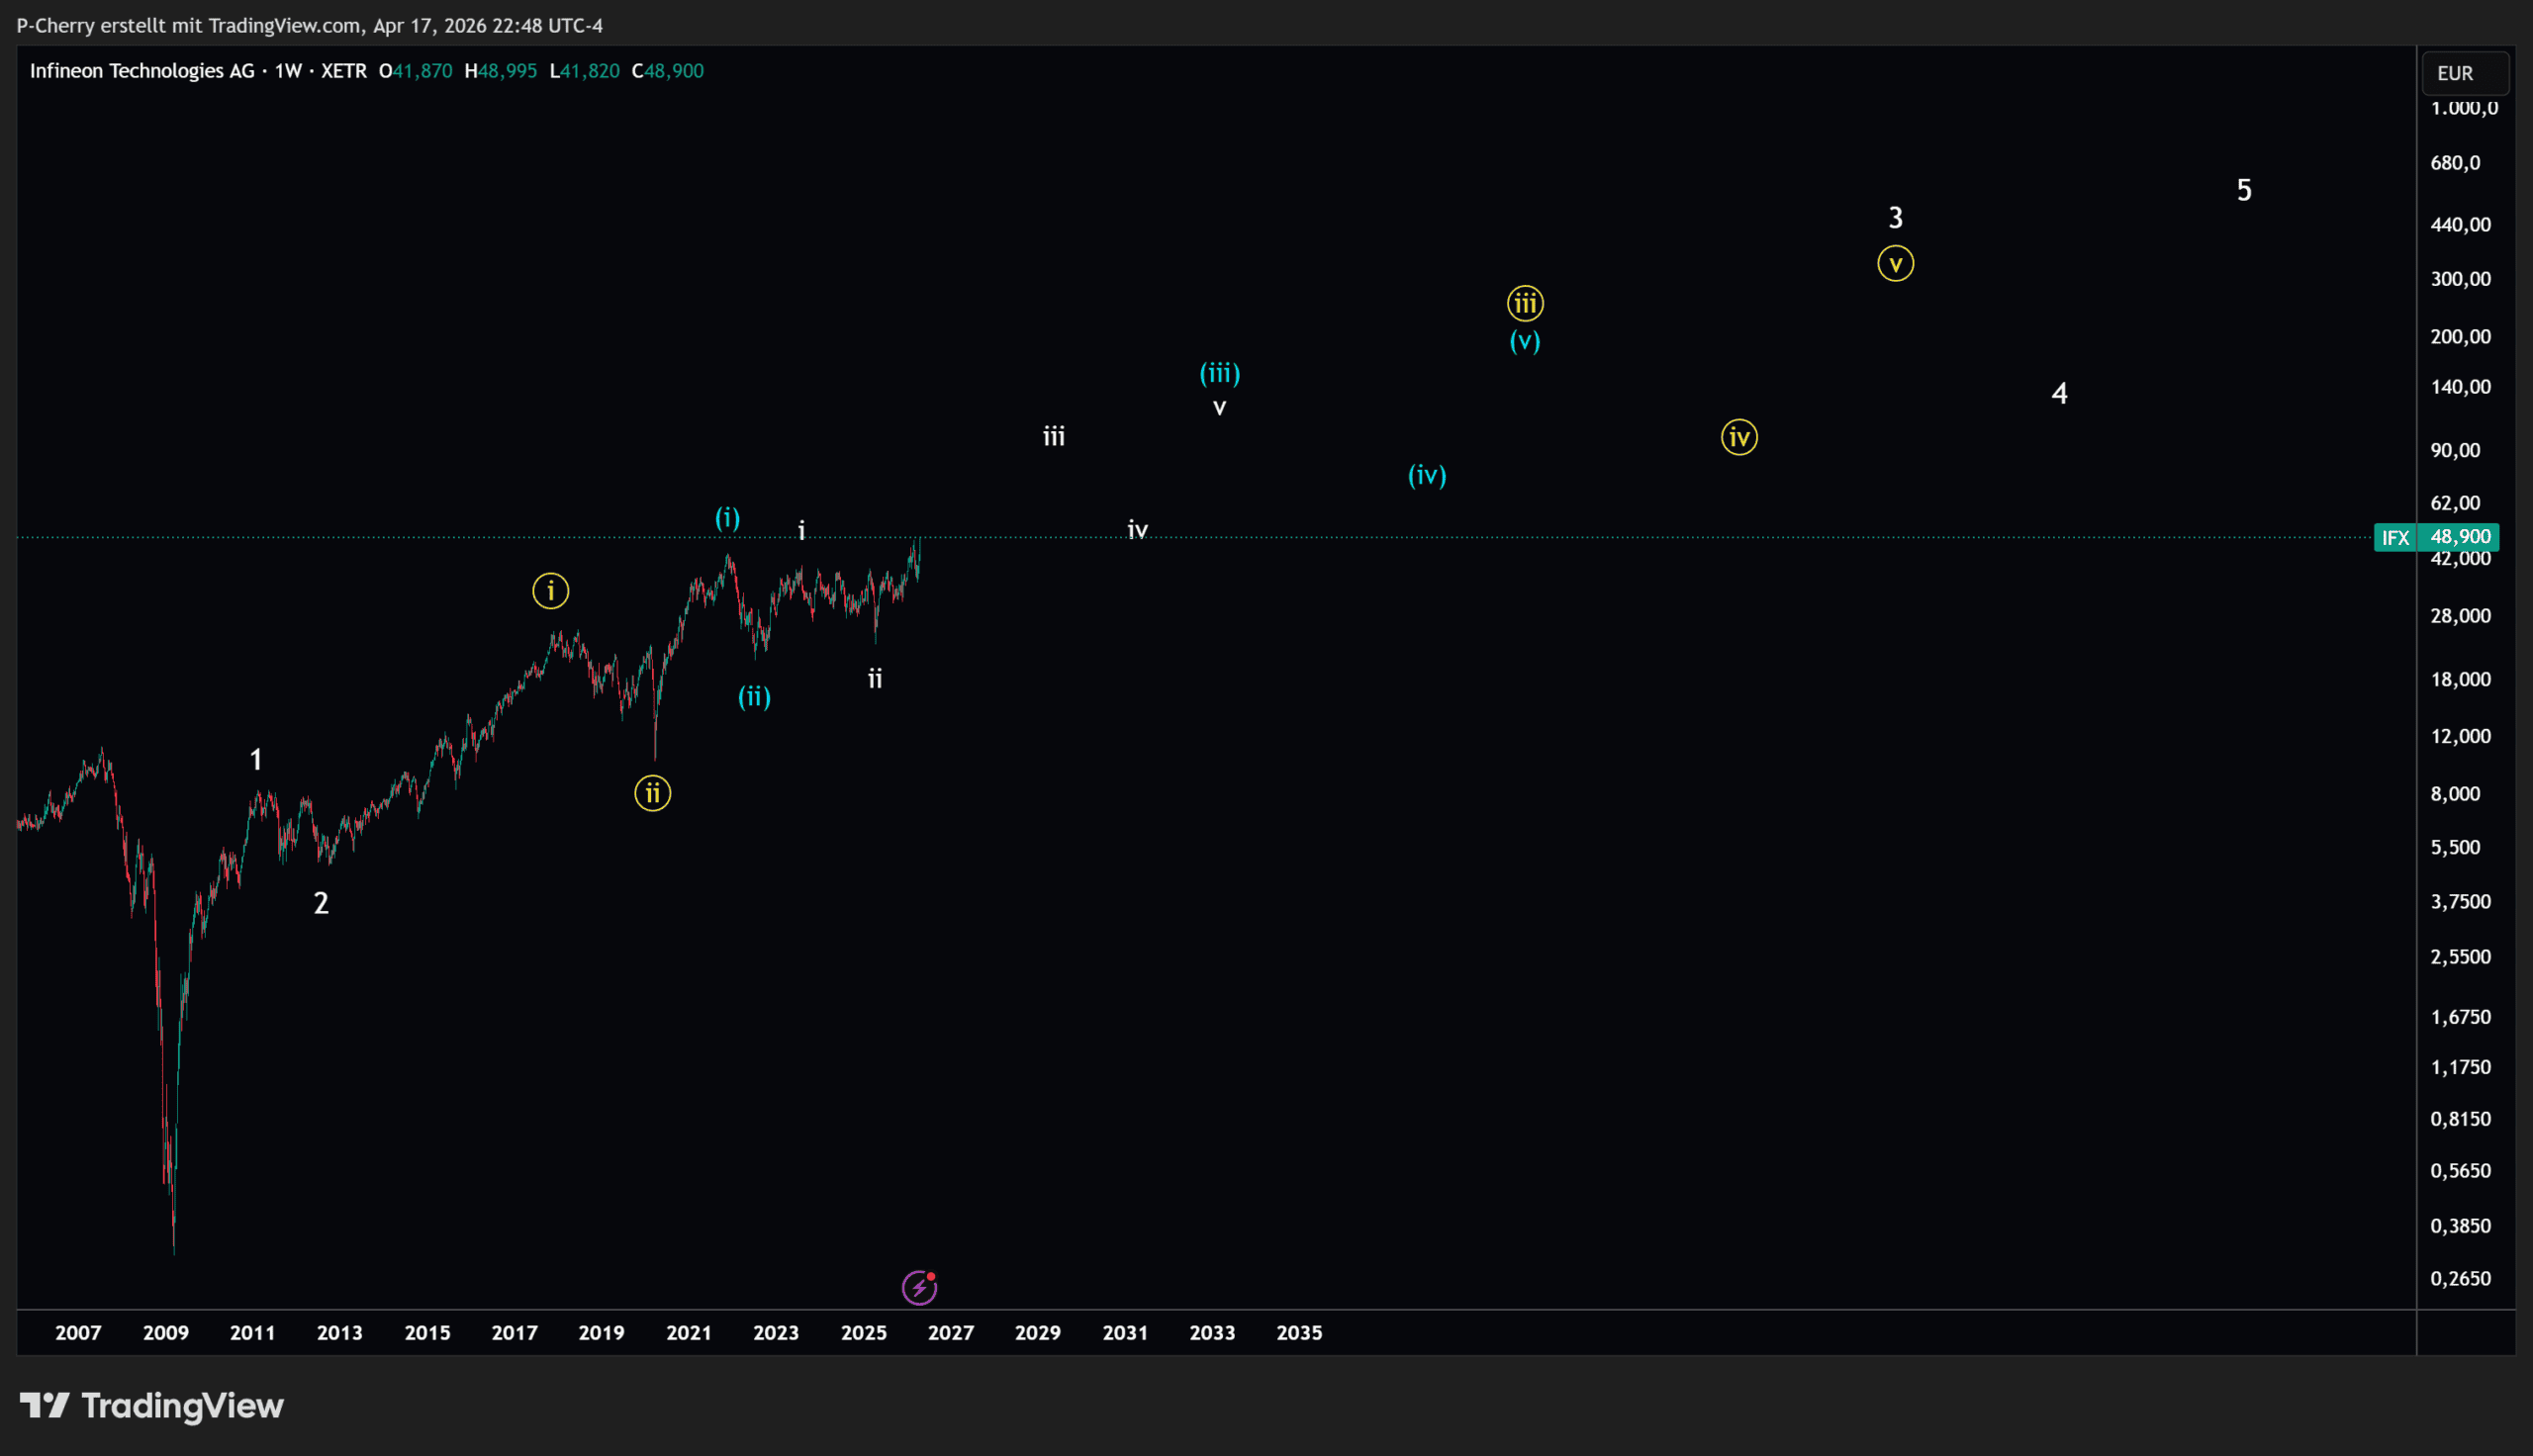The width and height of the screenshot is (2533, 1456).
Task: Click the 140,00 level on price scale
Action: pos(2460,387)
